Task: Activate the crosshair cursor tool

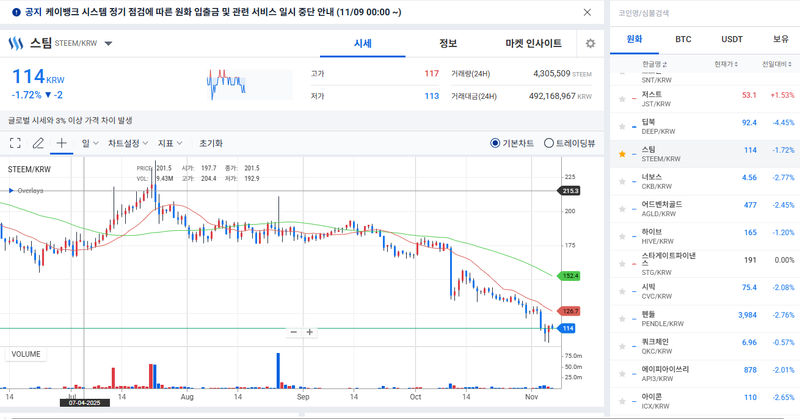Action: click(61, 143)
